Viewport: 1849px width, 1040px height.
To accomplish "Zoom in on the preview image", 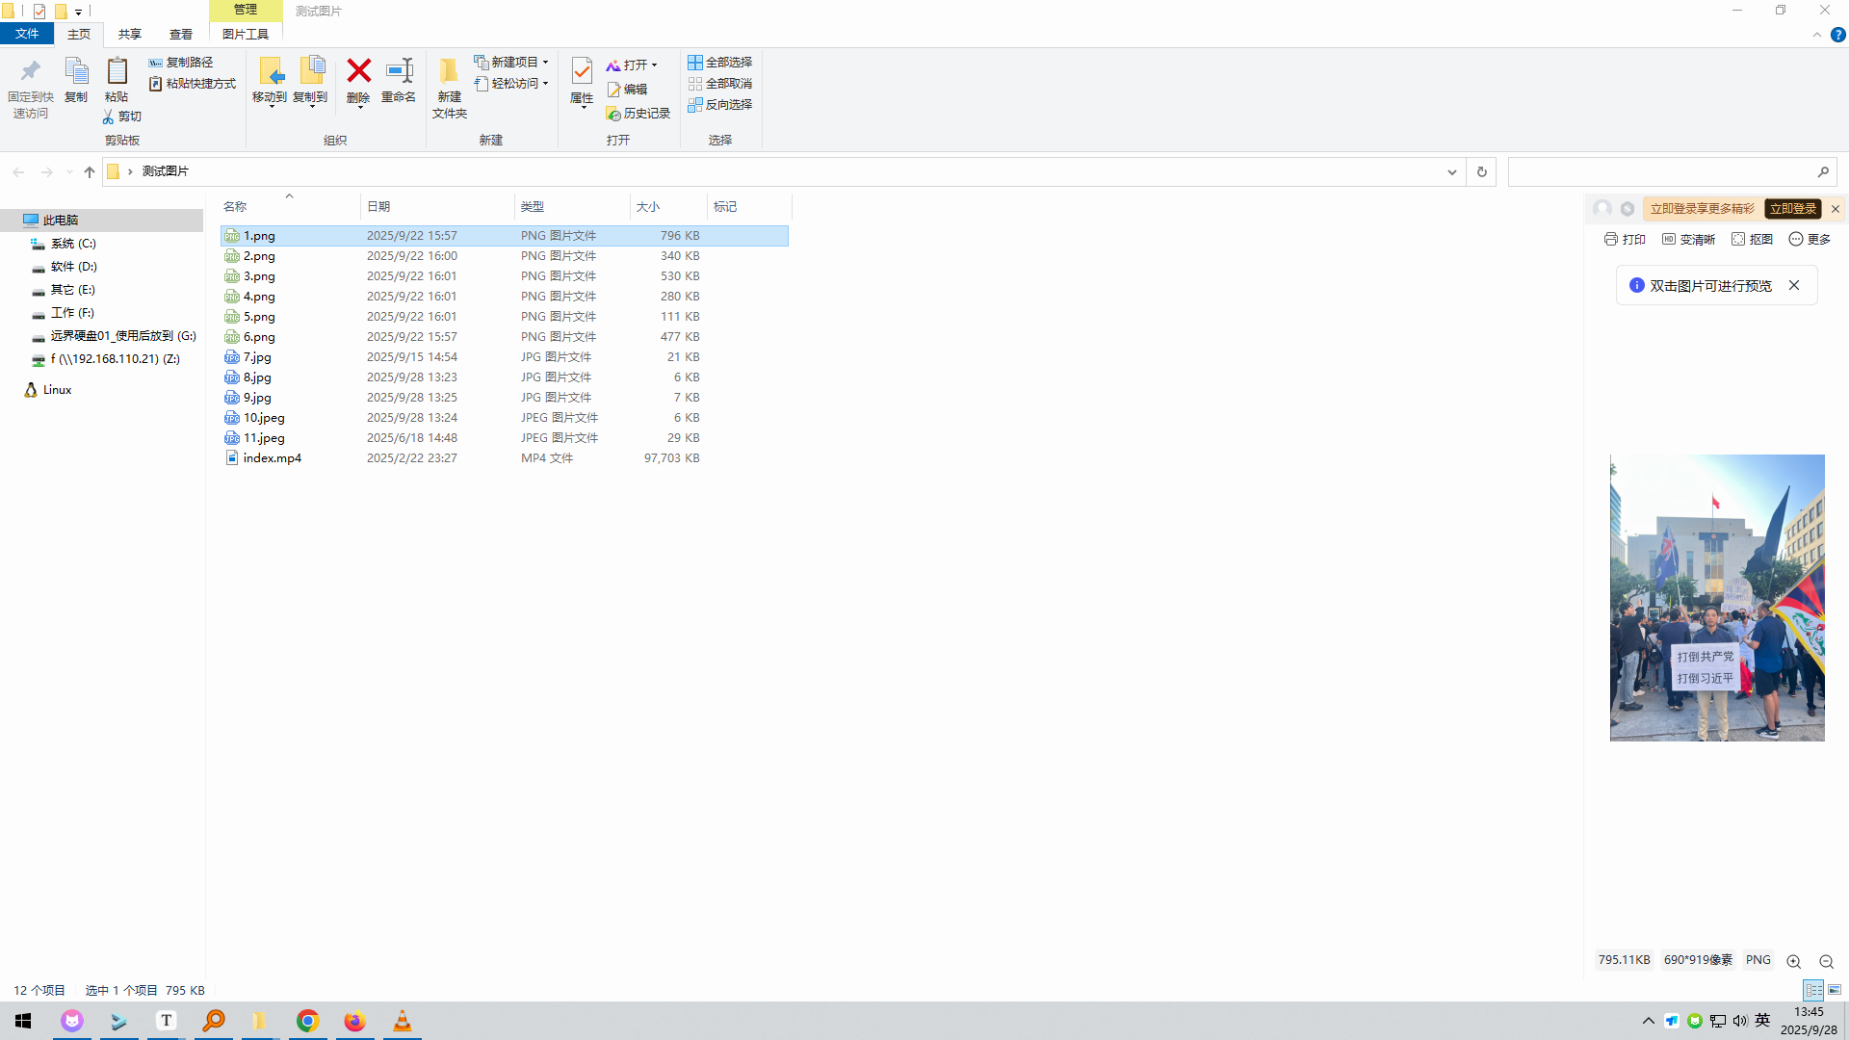I will (x=1793, y=961).
